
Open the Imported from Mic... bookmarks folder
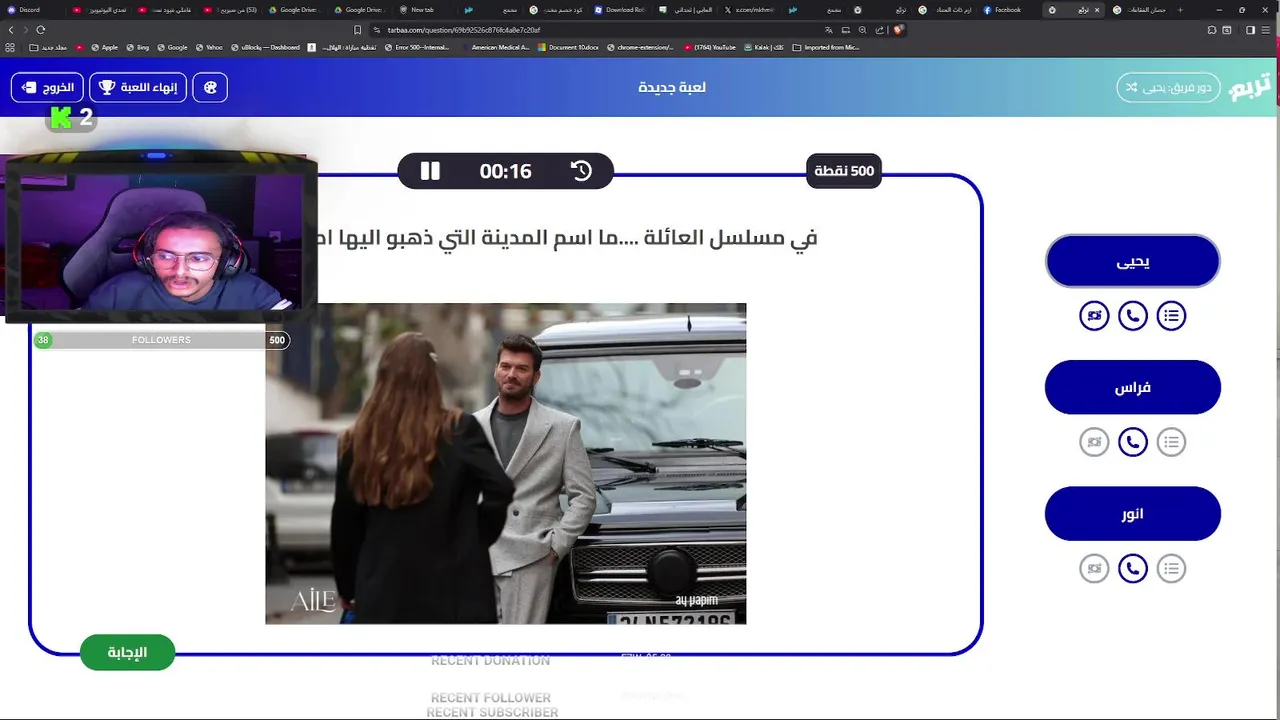pos(826,47)
